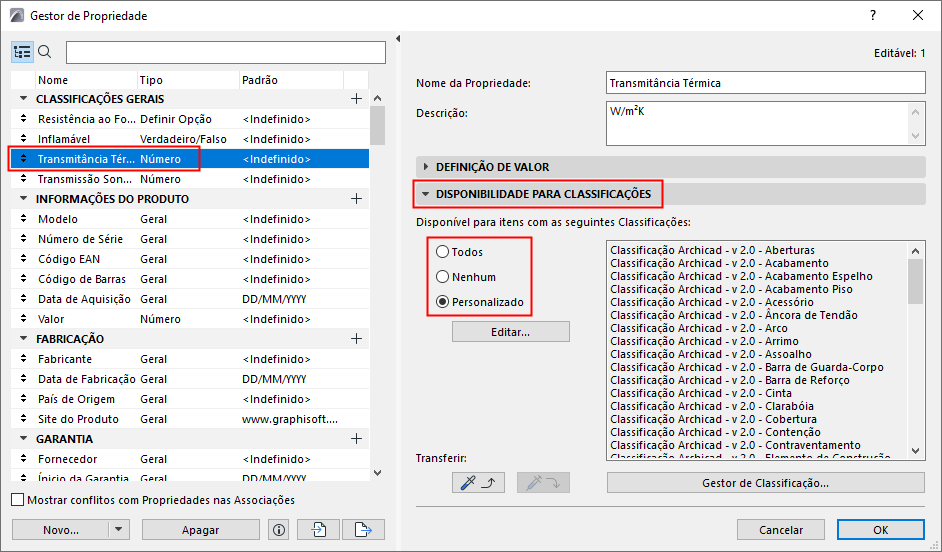This screenshot has width=942, height=552.
Task: Click property list scrollbar down arrow
Action: pyautogui.click(x=377, y=473)
